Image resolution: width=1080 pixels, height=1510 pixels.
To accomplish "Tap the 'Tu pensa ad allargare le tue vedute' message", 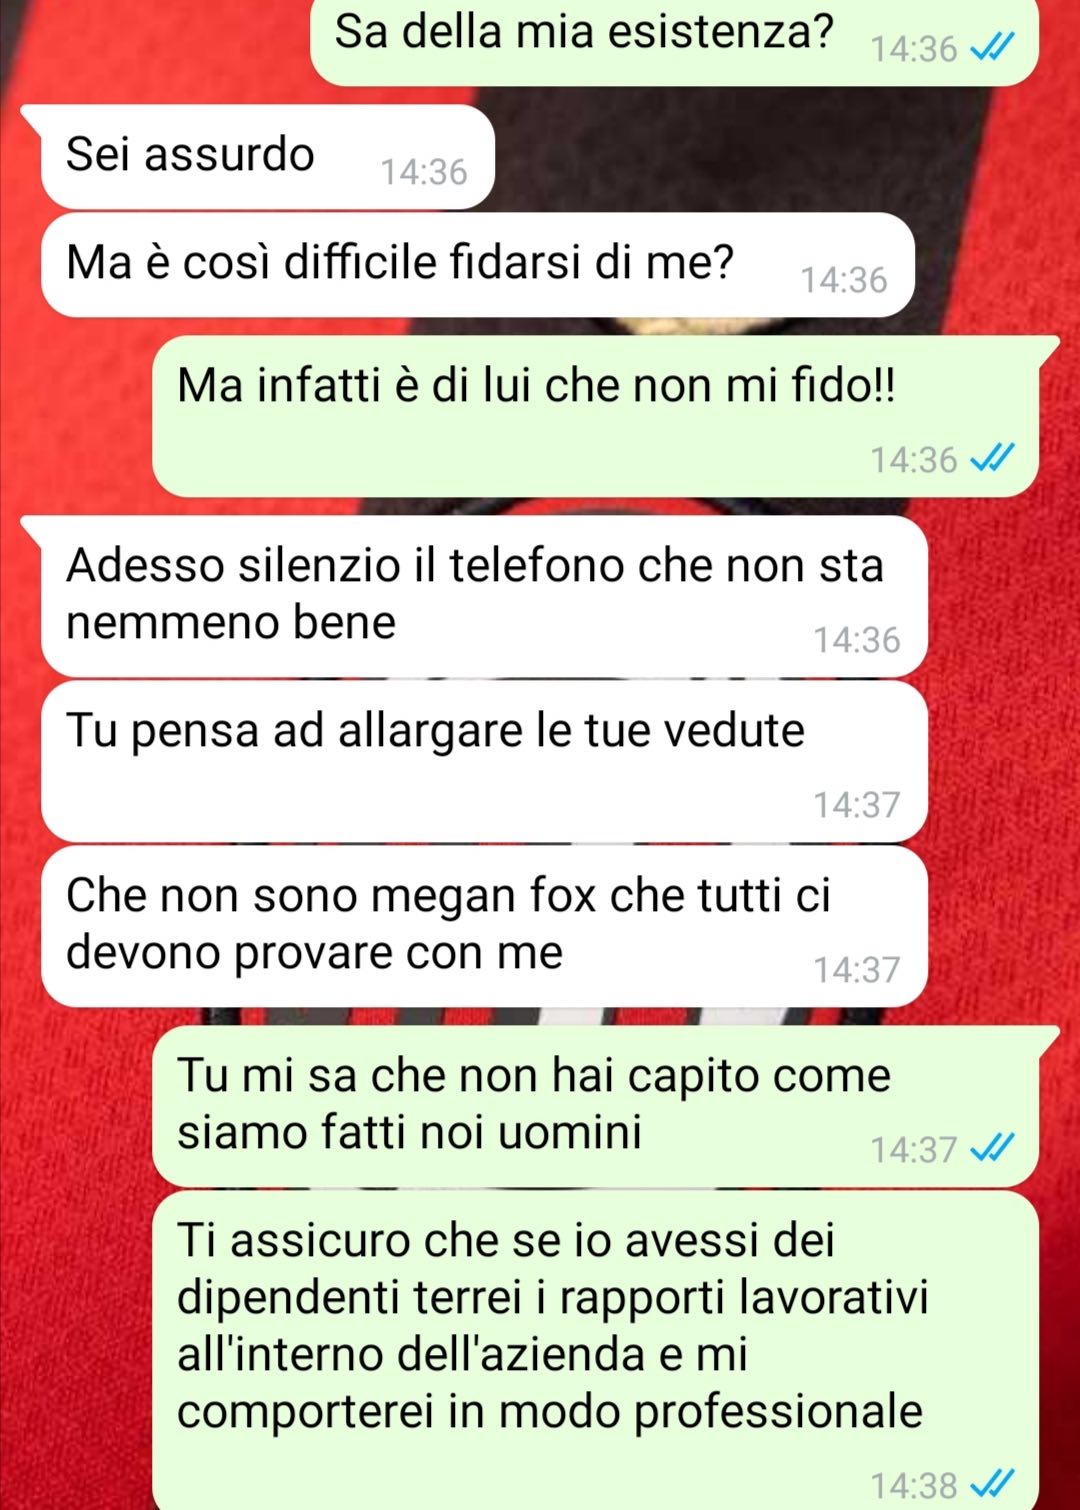I will click(x=484, y=762).
